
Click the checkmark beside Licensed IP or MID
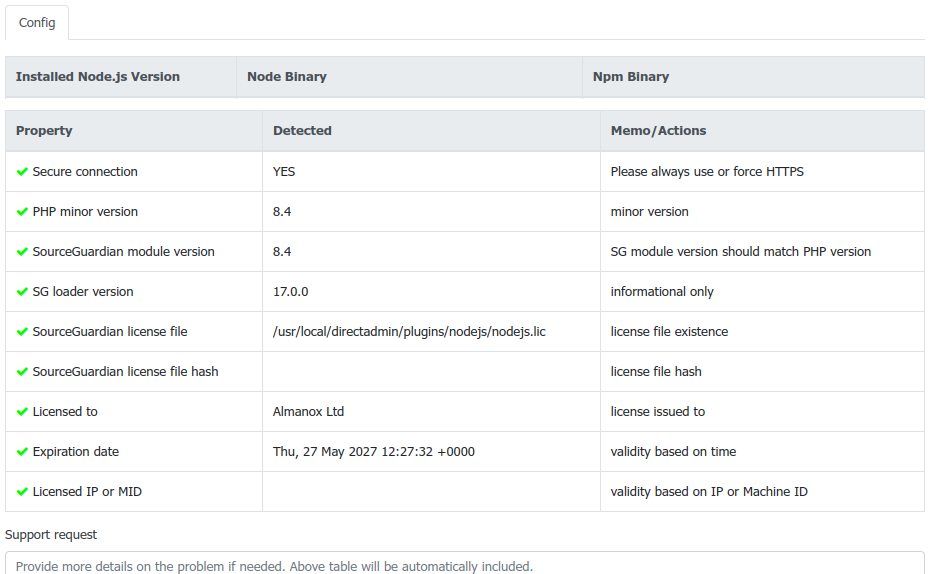point(23,492)
